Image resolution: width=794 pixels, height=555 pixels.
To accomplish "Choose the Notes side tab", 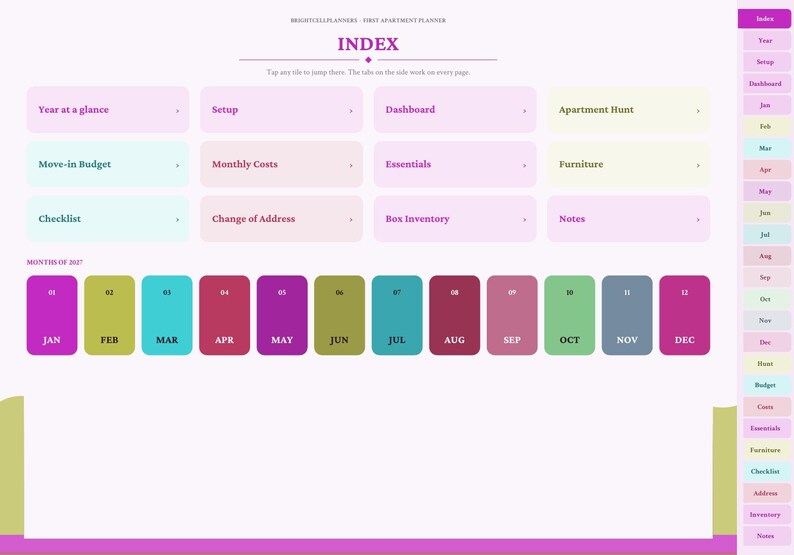I will [767, 536].
